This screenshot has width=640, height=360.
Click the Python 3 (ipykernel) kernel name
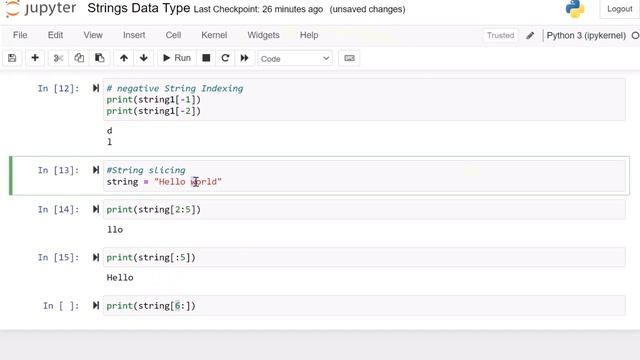(x=586, y=36)
